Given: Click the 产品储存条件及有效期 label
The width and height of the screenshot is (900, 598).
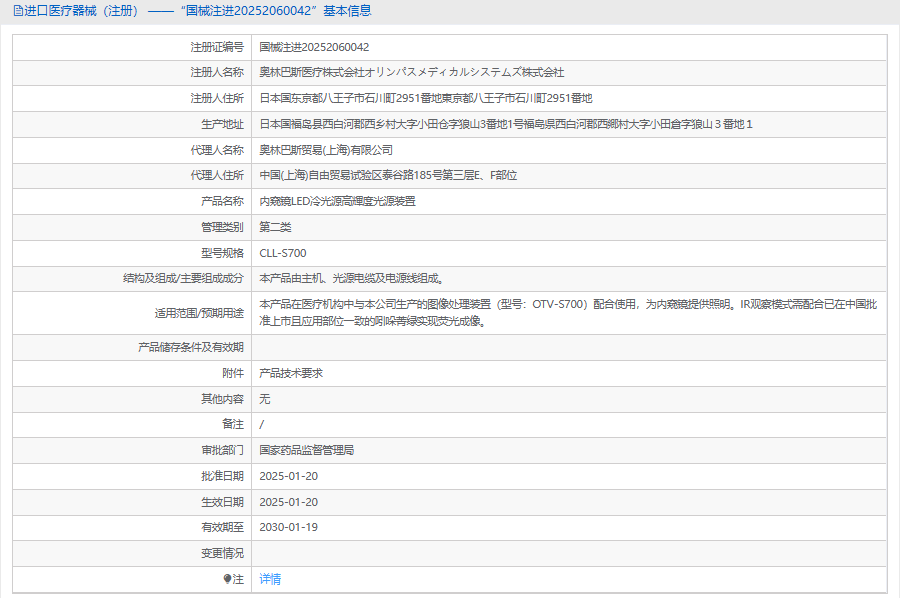Looking at the screenshot, I should (x=191, y=347).
